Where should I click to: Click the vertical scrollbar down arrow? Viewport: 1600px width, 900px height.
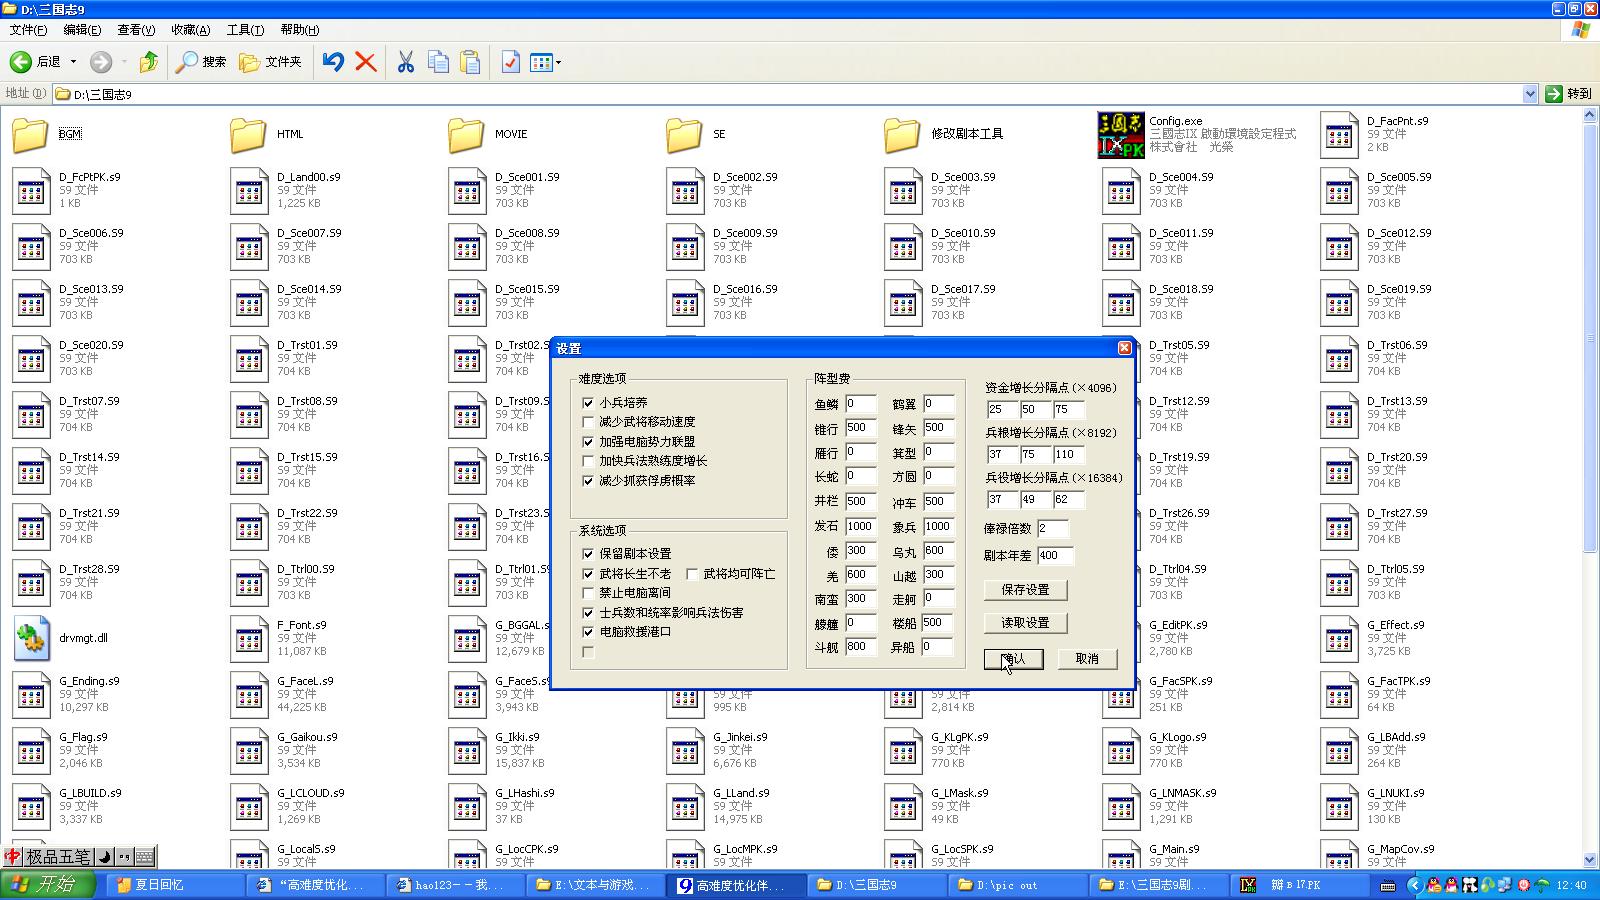(1590, 860)
